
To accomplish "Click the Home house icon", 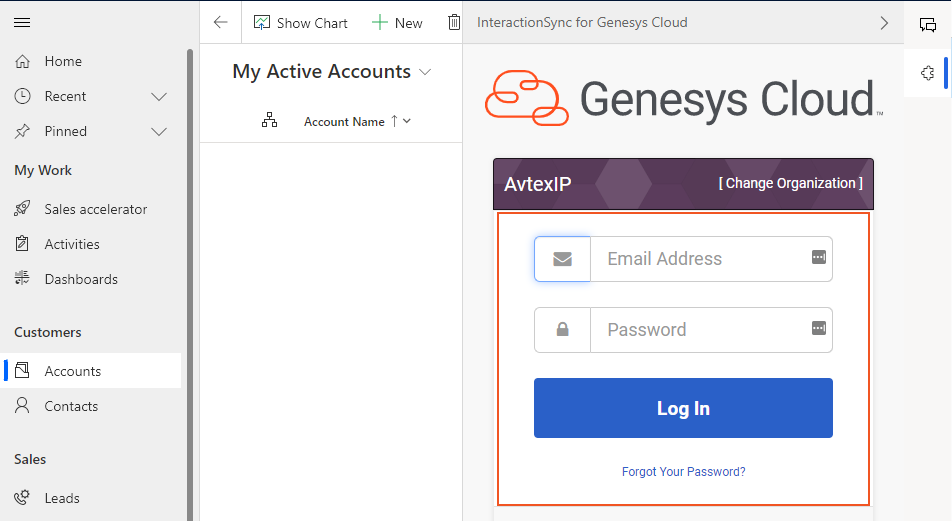I will click(22, 61).
